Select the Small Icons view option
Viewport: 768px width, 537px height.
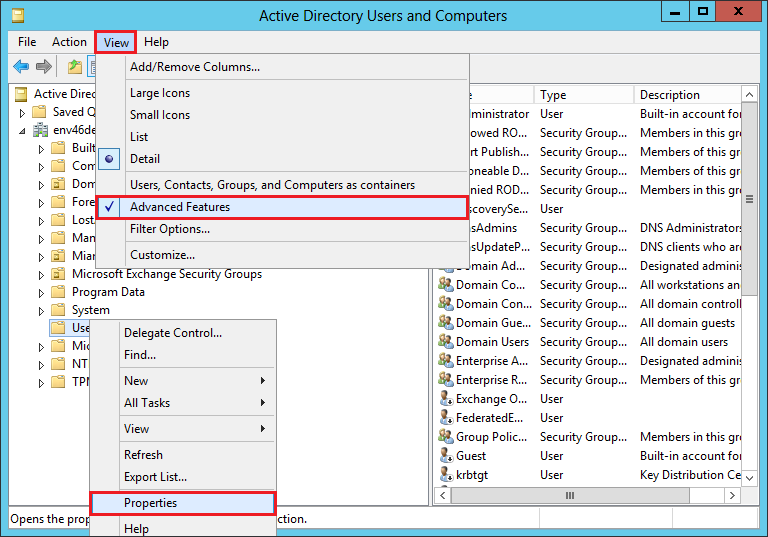282,115
